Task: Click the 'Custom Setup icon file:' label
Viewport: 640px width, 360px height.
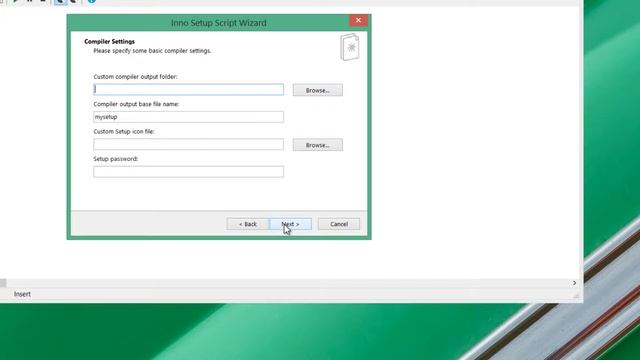Action: coord(124,131)
